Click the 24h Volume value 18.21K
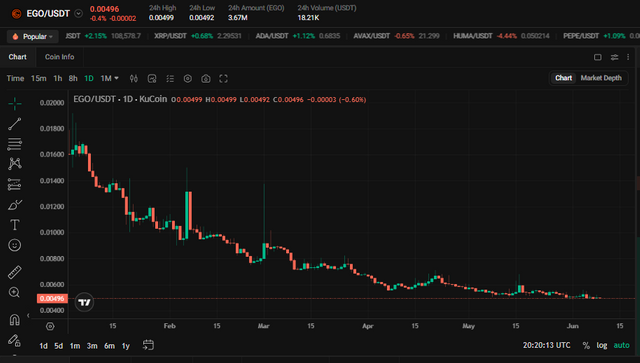The image size is (640, 363). 308,18
